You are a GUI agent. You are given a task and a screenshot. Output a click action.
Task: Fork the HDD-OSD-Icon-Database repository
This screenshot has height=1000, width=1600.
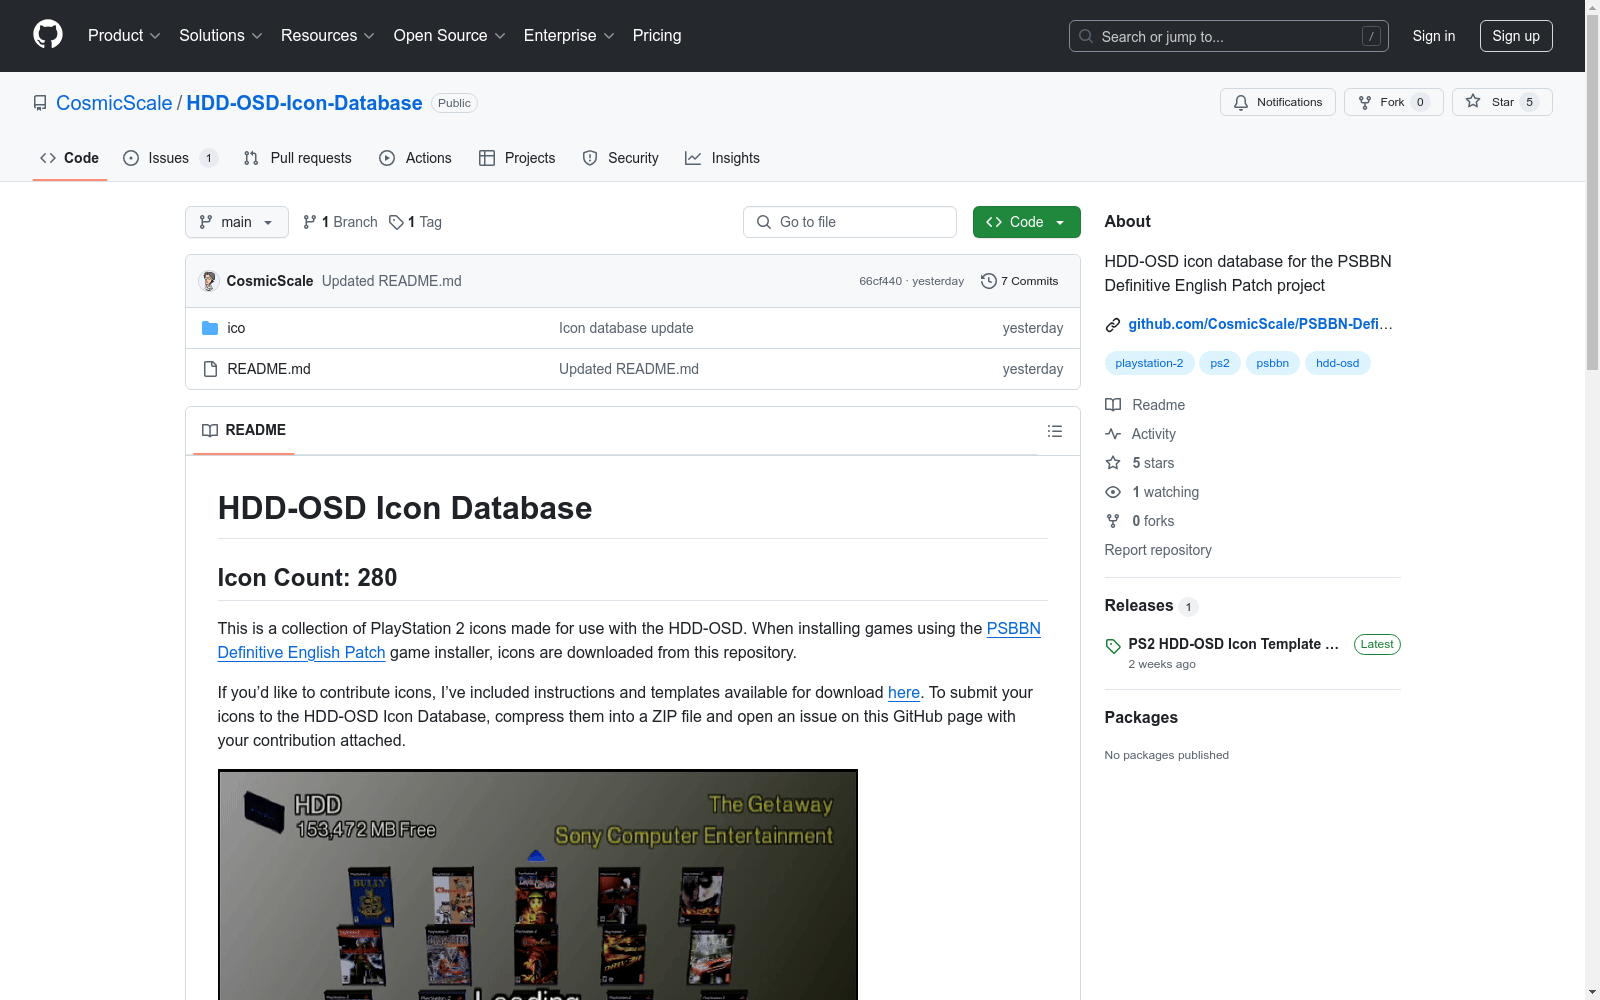click(1393, 102)
